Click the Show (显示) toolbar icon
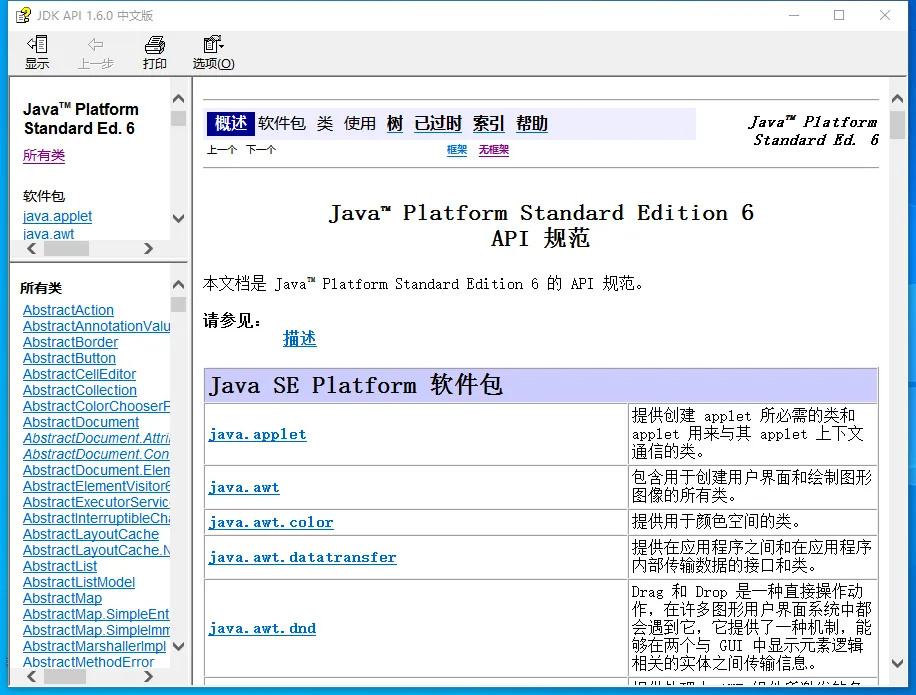This screenshot has height=695, width=916. point(37,52)
